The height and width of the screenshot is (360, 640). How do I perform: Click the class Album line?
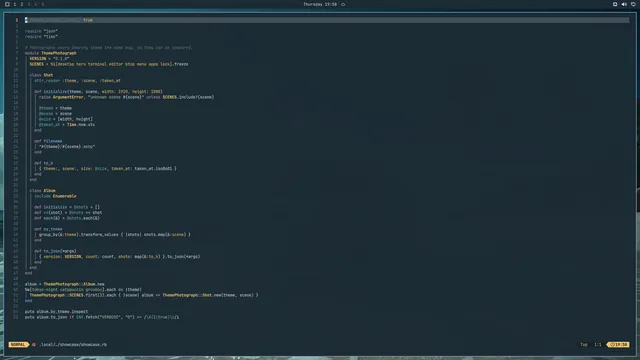[x=42, y=191]
